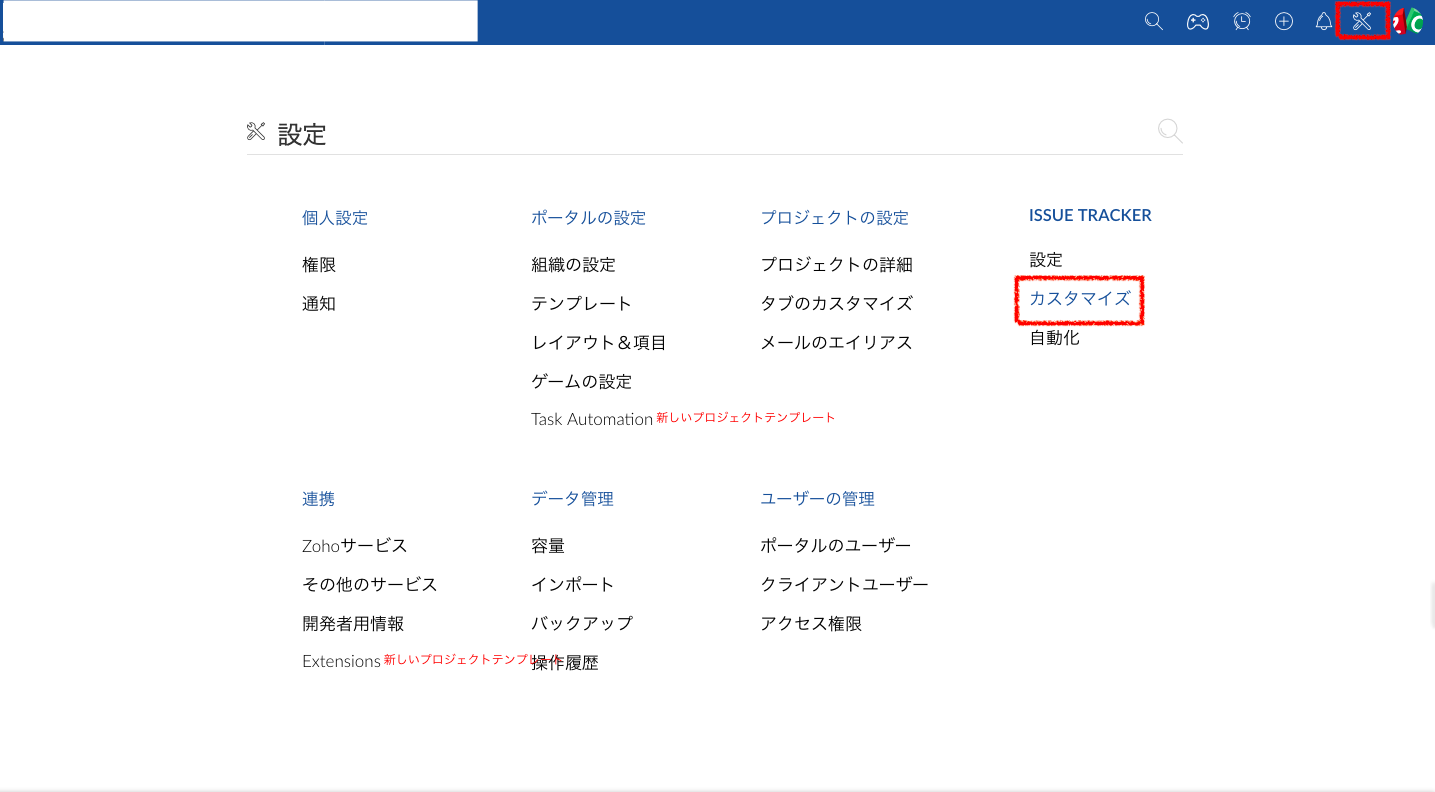Open テンプレート under portal settings
This screenshot has height=792, width=1435.
(581, 304)
